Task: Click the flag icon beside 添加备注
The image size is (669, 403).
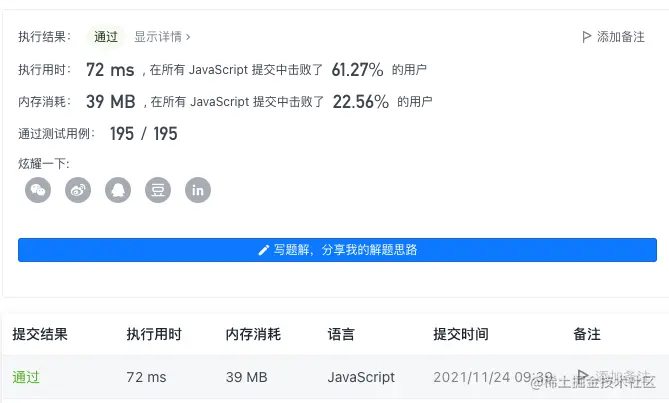Action: point(587,37)
